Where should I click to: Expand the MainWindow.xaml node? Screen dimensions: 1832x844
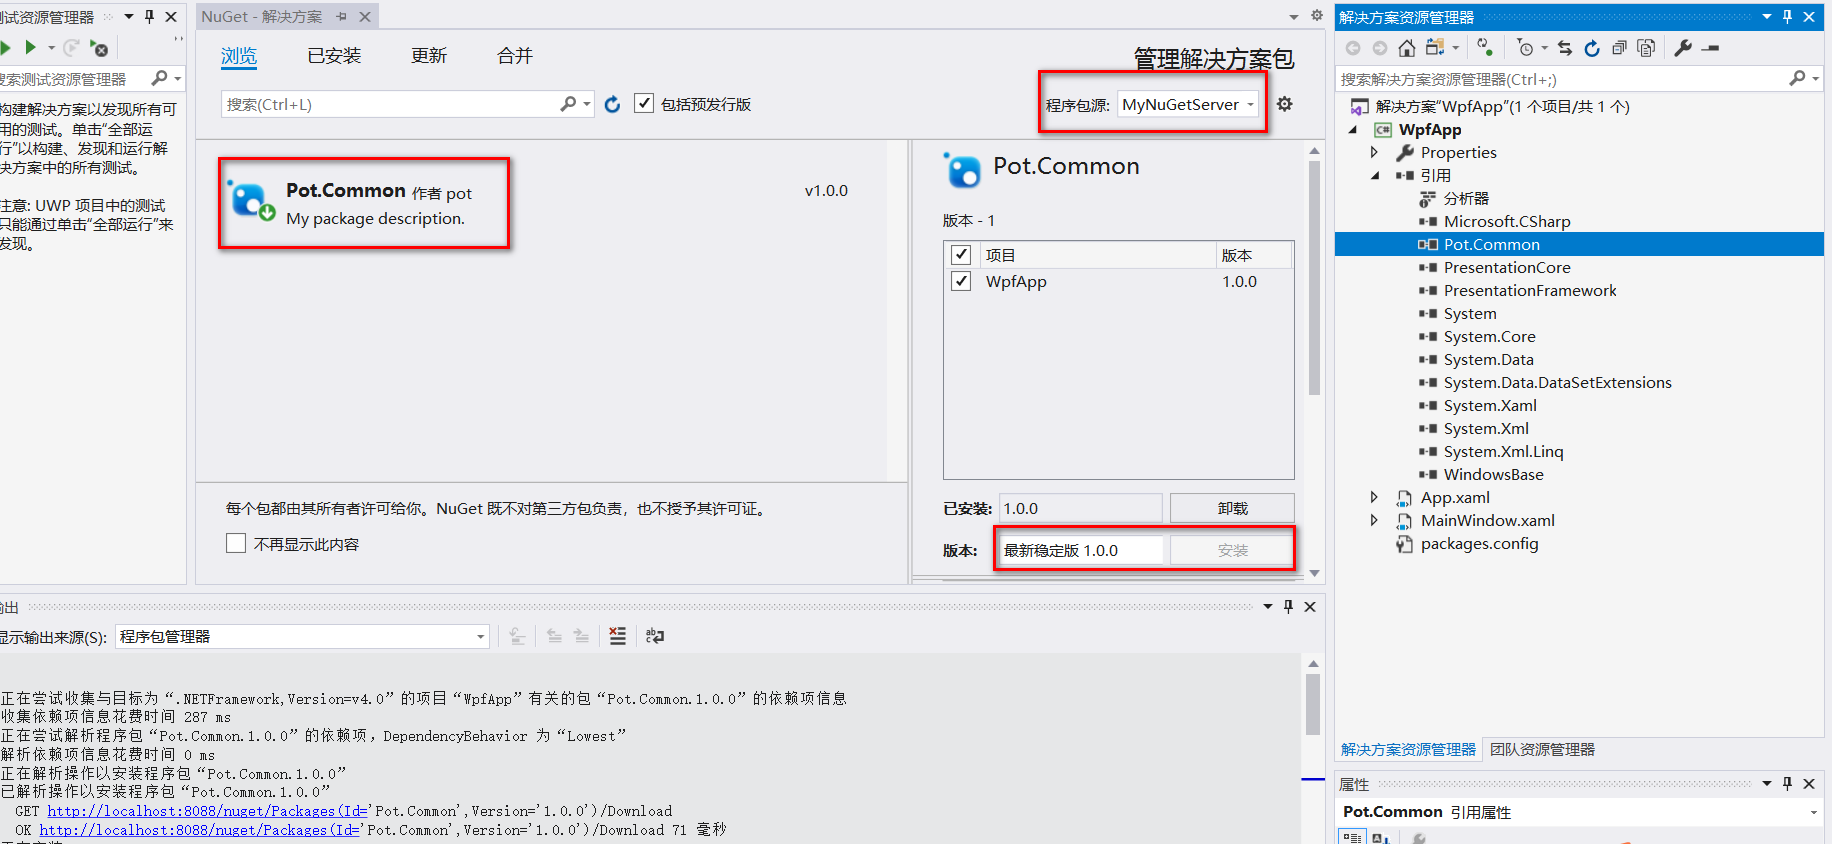[1374, 520]
